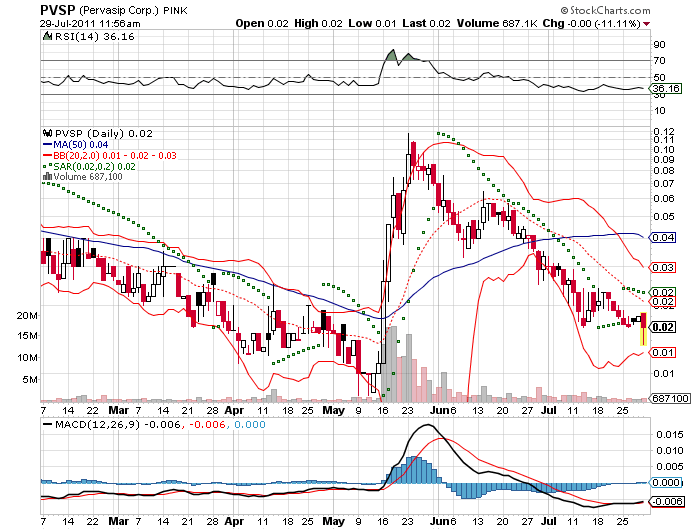The image size is (700, 530).
Task: Click the (Pervasip Corp.) company name
Action: click(x=119, y=10)
